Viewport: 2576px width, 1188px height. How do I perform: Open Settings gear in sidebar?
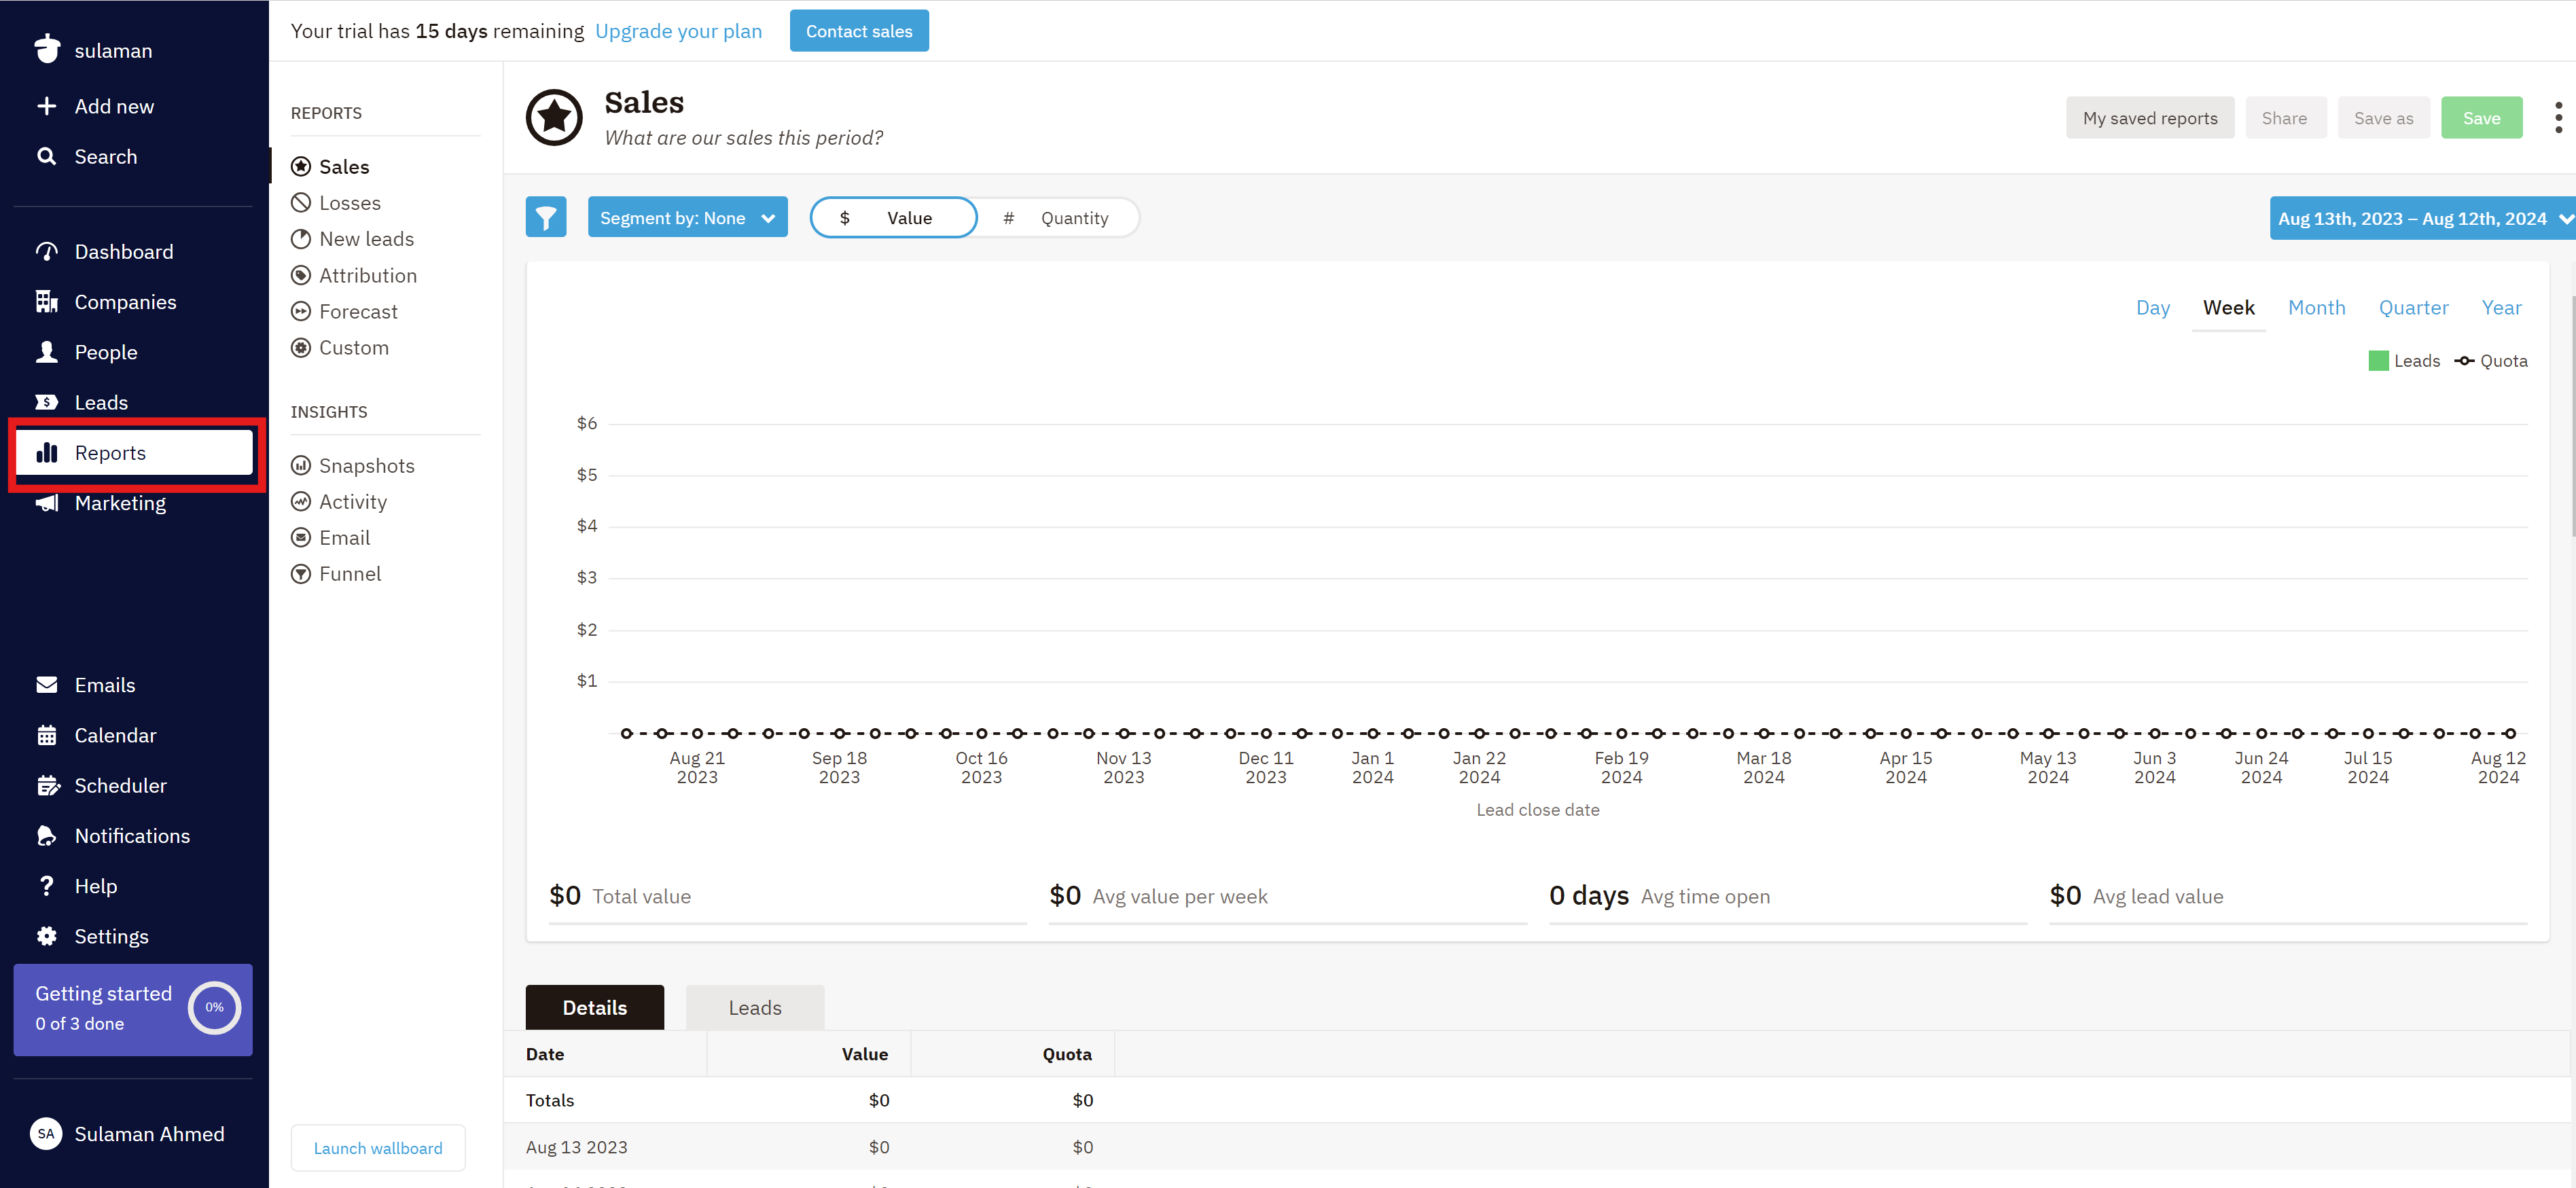pos(46,936)
